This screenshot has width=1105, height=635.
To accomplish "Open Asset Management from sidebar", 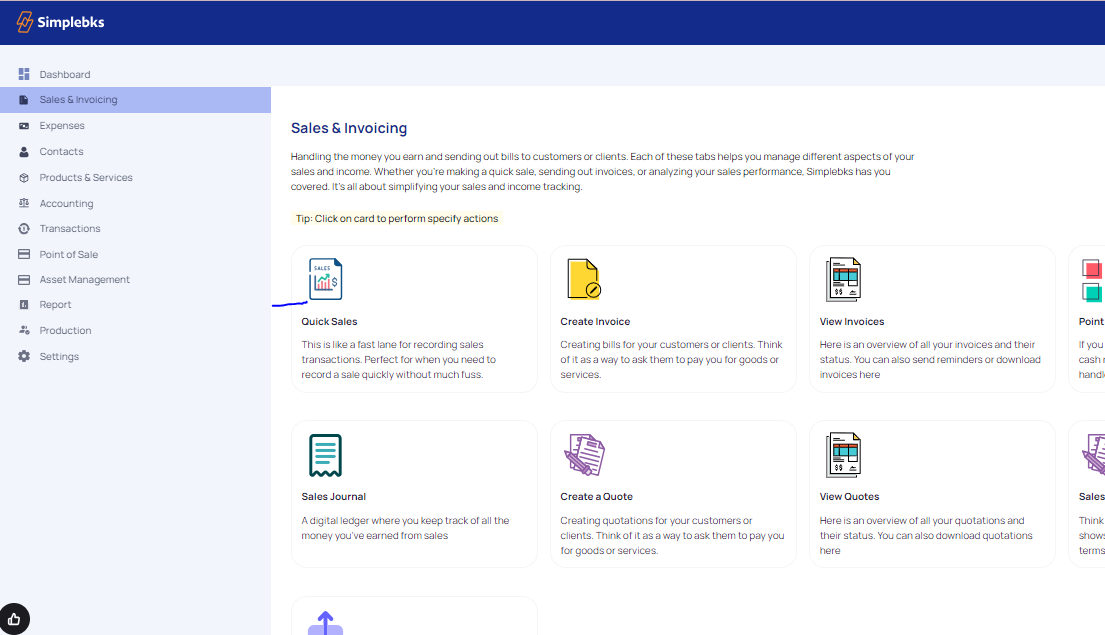I will click(85, 280).
